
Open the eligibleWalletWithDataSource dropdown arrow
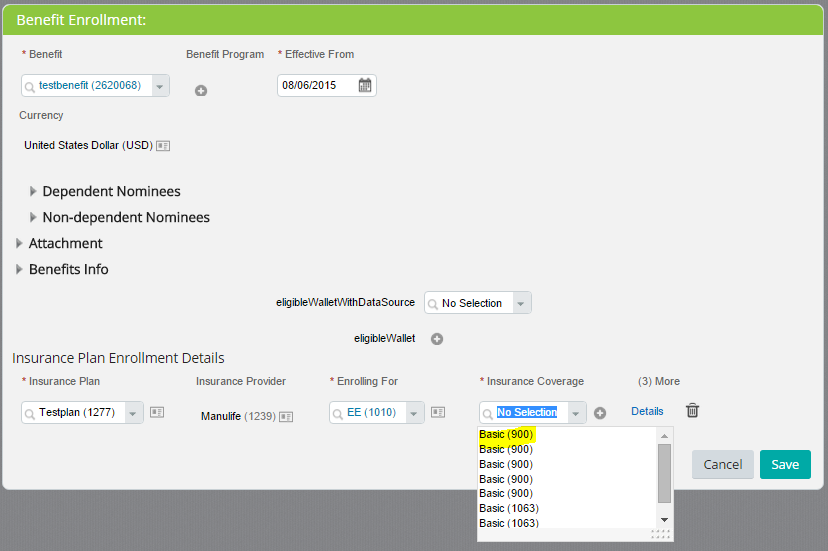pos(521,304)
